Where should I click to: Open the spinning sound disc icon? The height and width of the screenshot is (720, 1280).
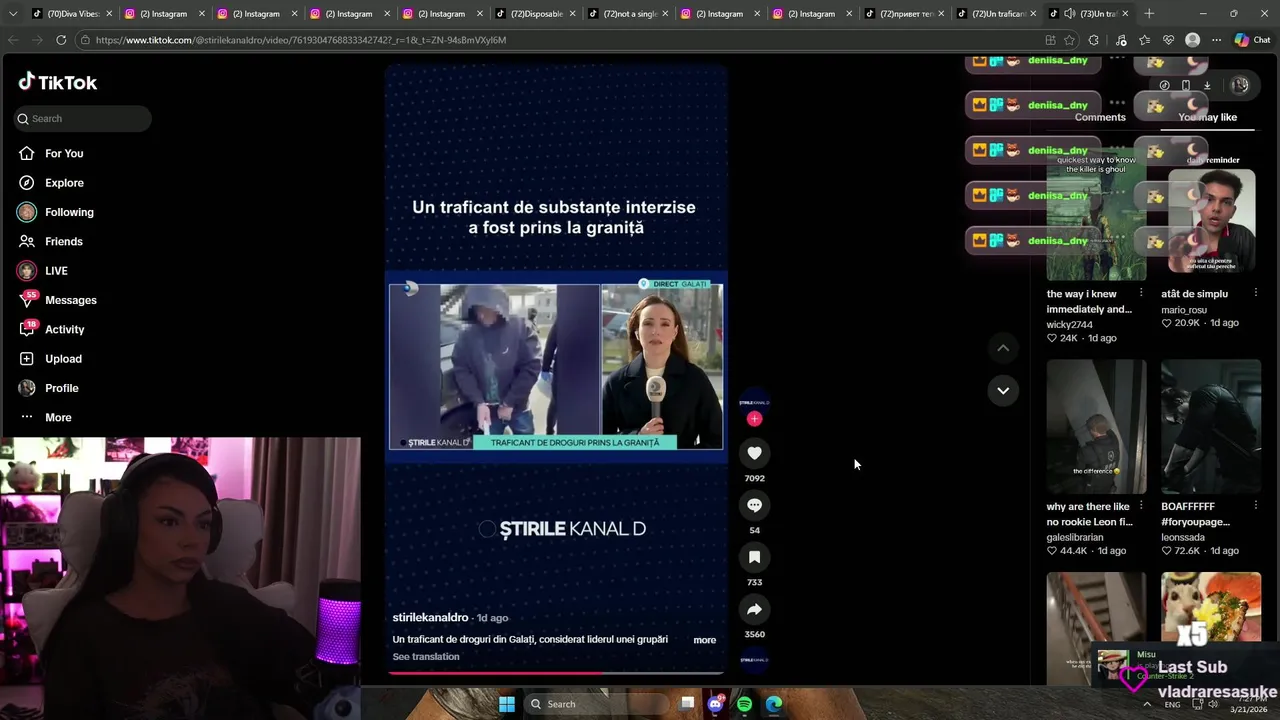[x=754, y=660]
